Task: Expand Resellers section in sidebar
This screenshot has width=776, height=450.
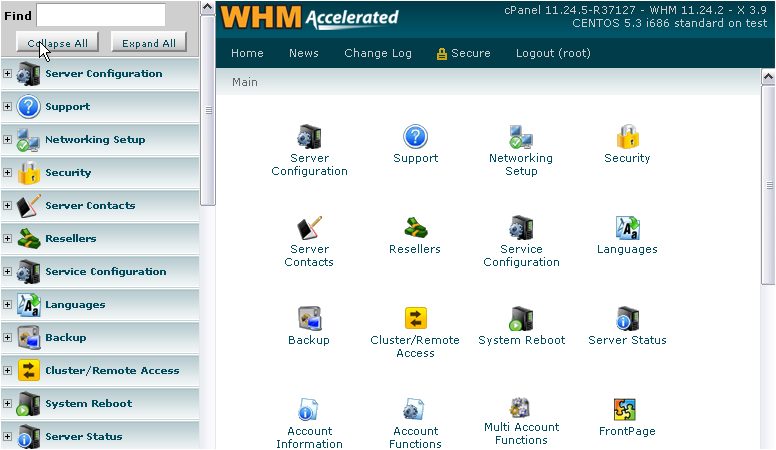Action: point(7,239)
